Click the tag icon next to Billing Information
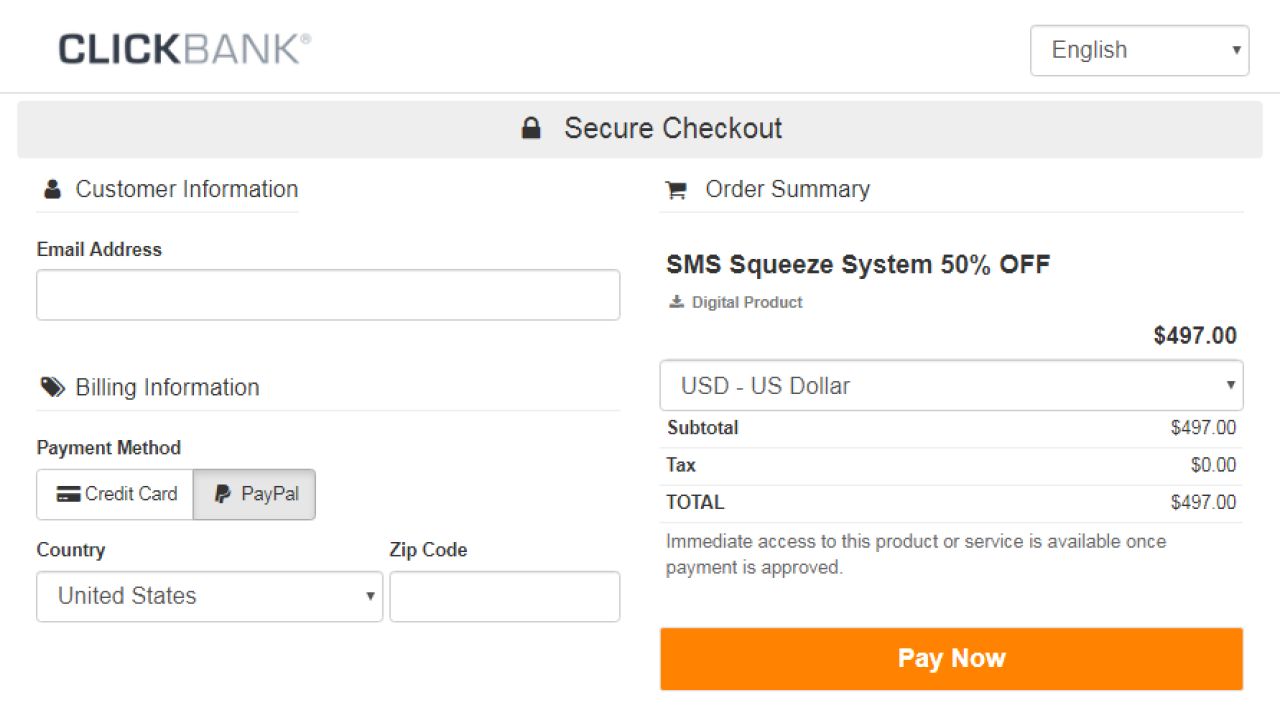1280x720 pixels. (51, 386)
